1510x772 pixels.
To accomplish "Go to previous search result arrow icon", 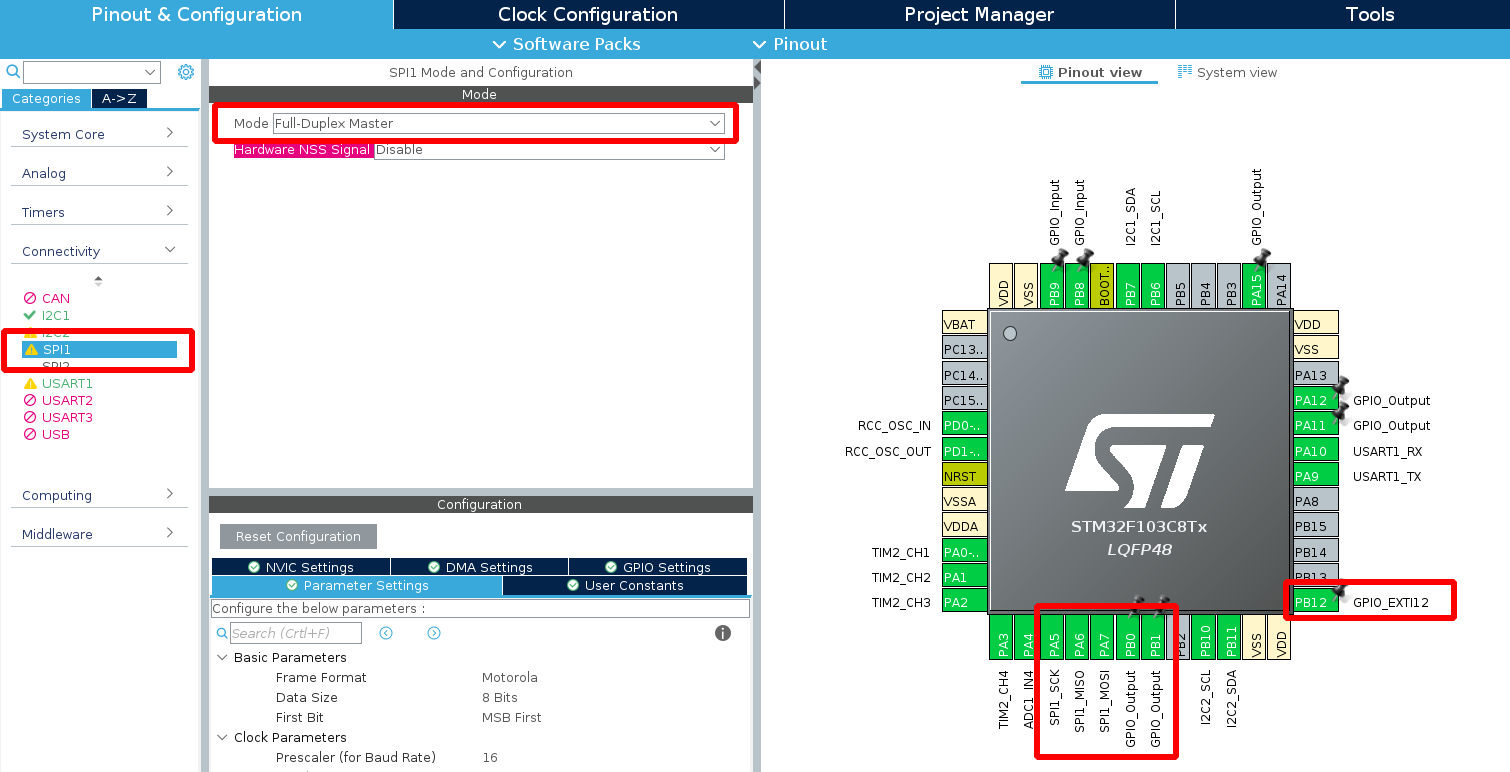I will 386,633.
